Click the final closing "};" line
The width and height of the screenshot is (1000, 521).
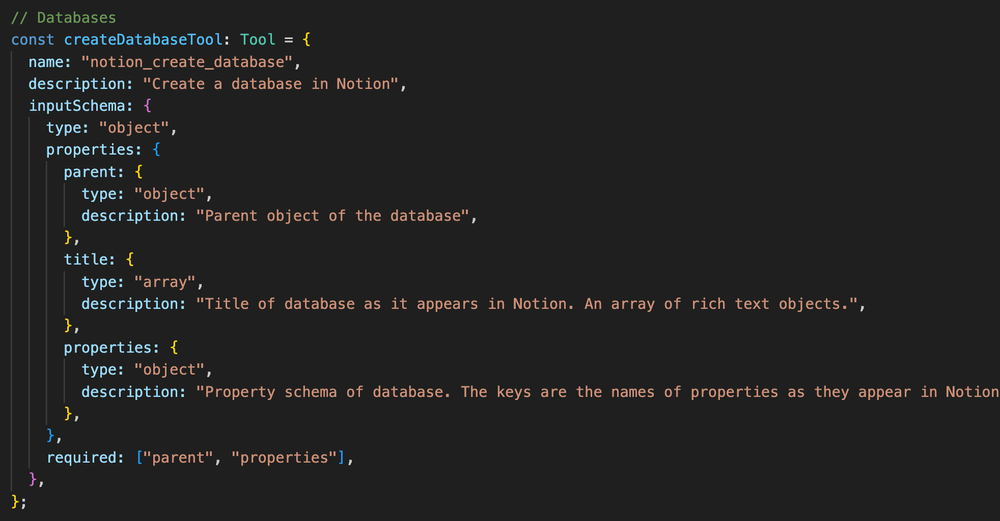click(x=18, y=501)
